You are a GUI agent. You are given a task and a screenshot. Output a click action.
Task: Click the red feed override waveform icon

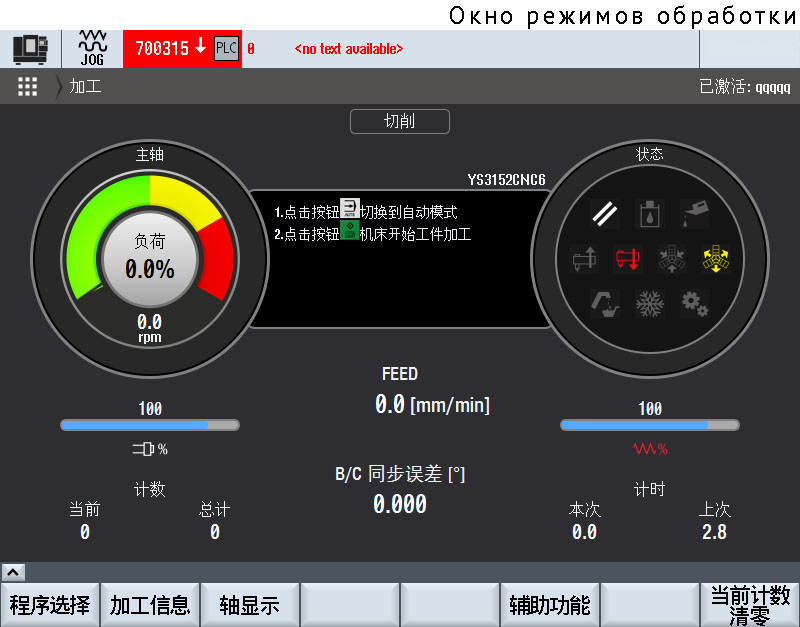coord(650,449)
